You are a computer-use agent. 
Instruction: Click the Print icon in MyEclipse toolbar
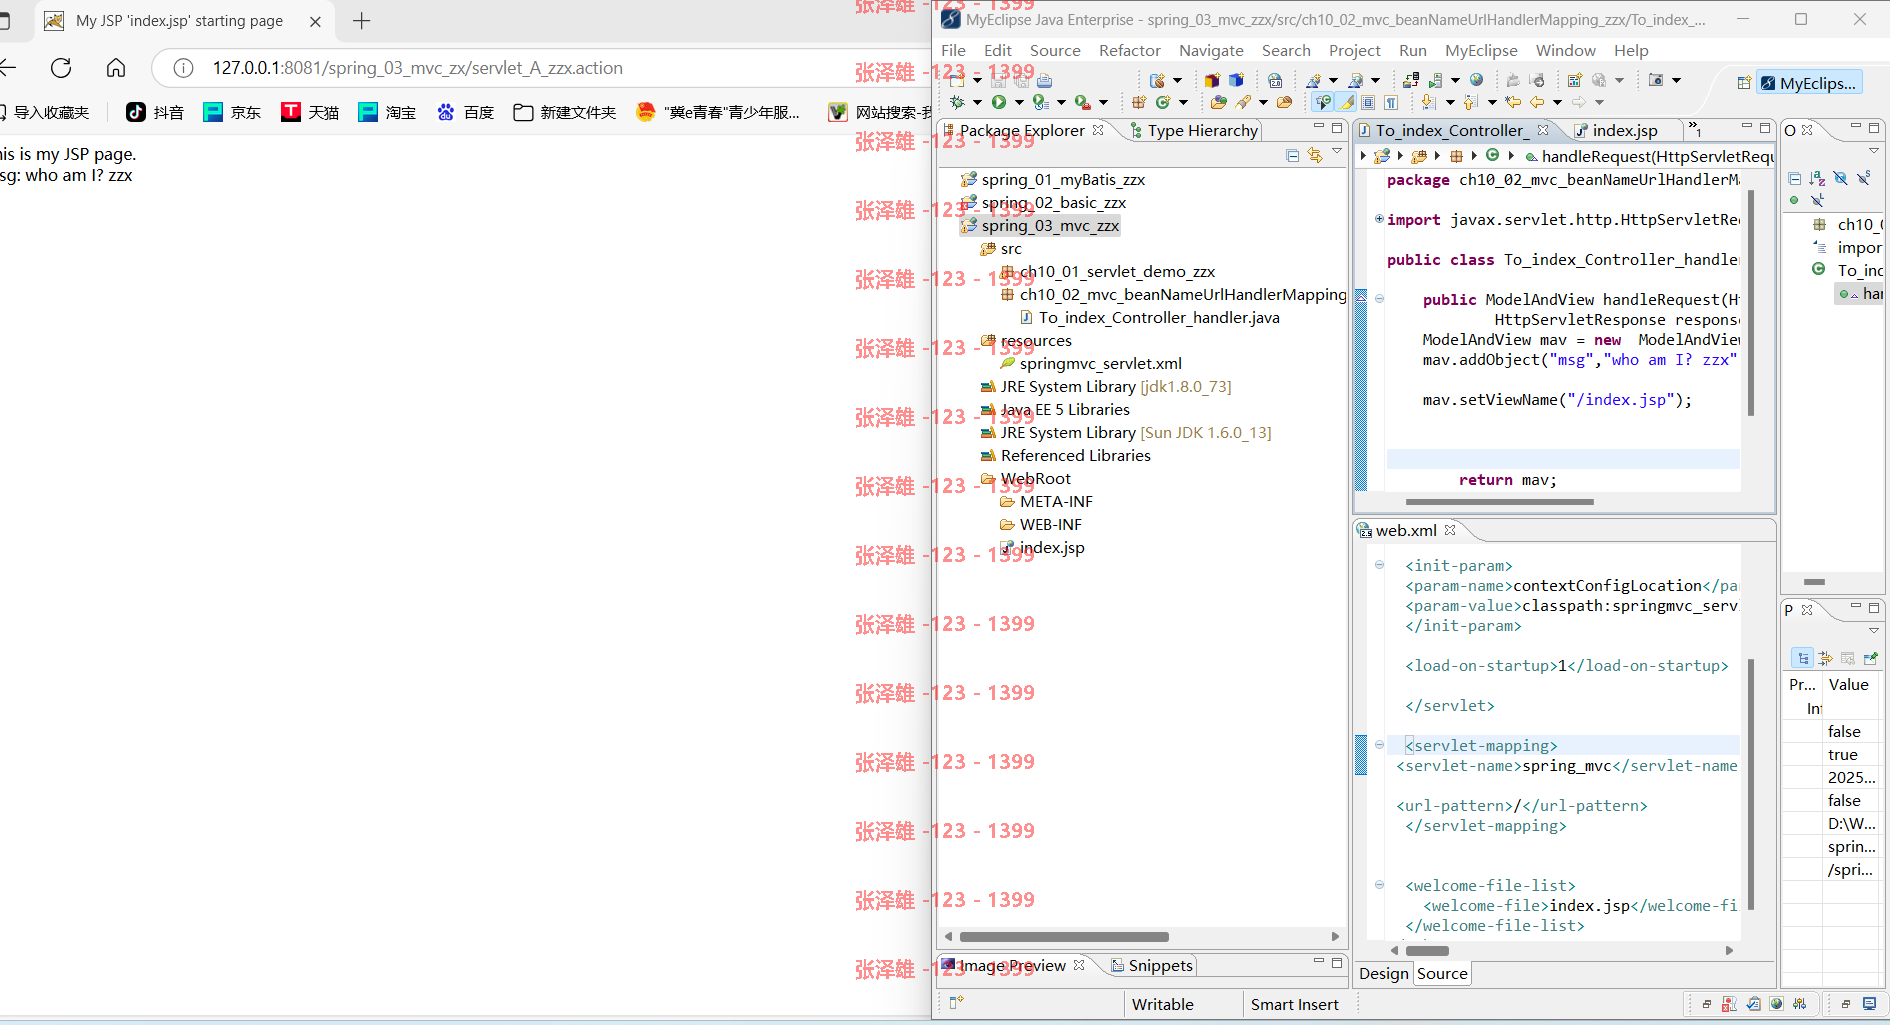tap(1044, 80)
